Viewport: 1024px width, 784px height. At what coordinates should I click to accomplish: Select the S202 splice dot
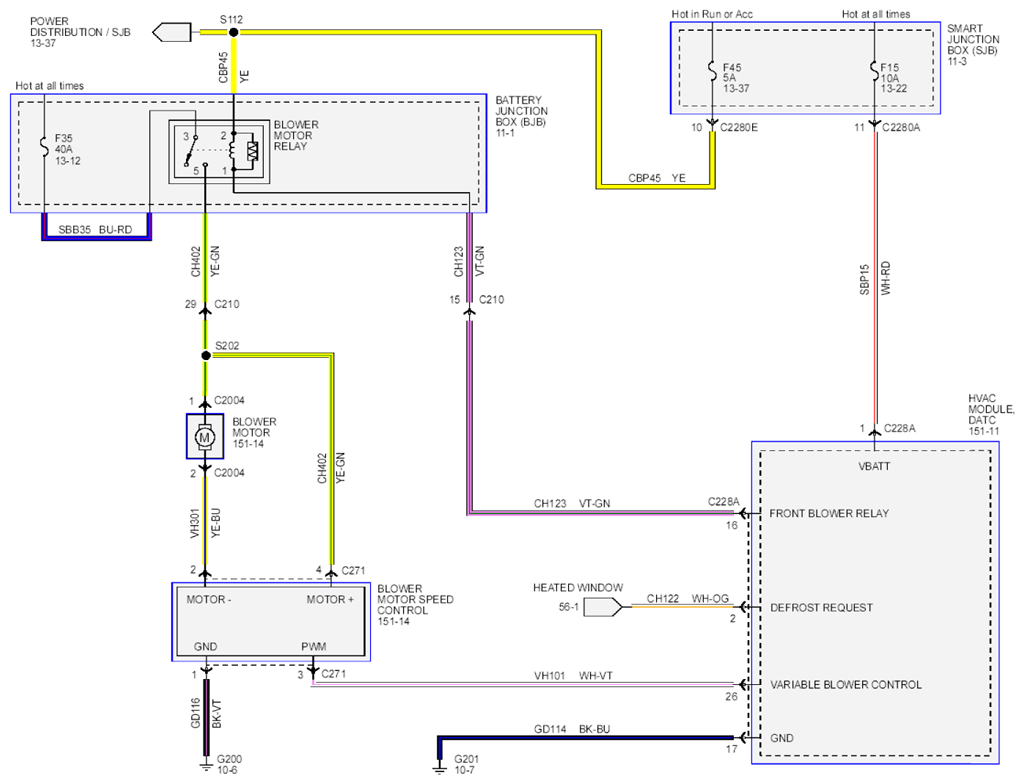206,355
